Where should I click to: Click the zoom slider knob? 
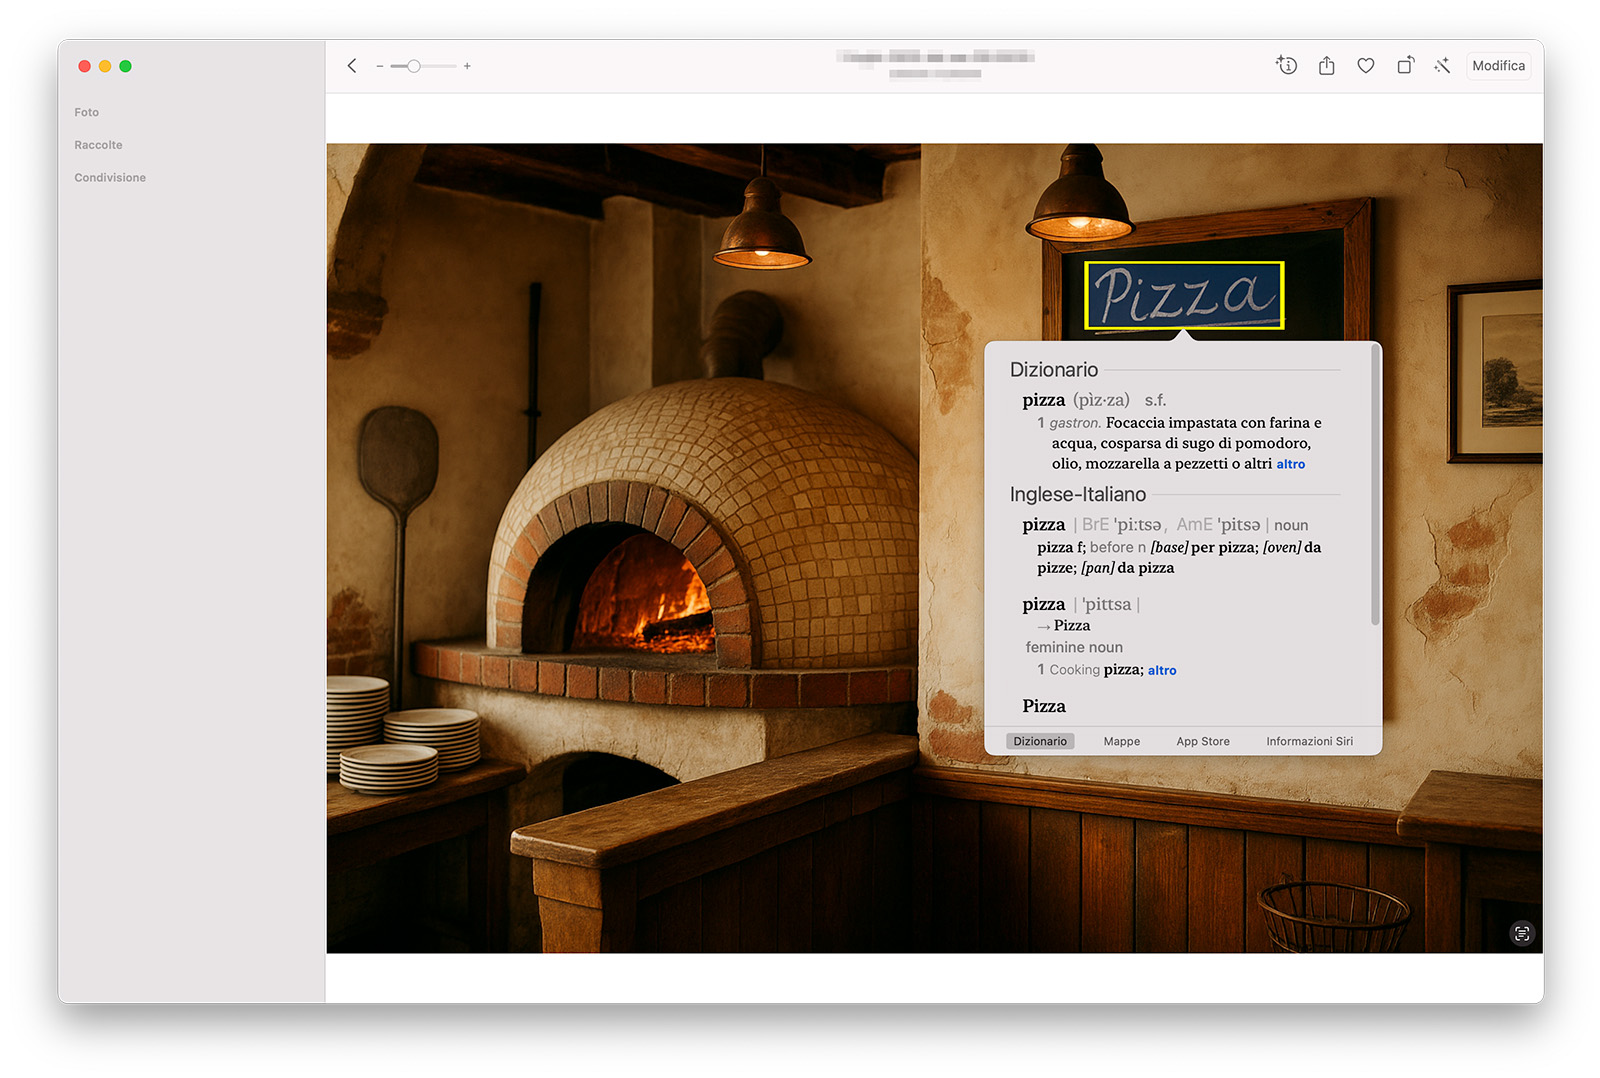coord(413,66)
